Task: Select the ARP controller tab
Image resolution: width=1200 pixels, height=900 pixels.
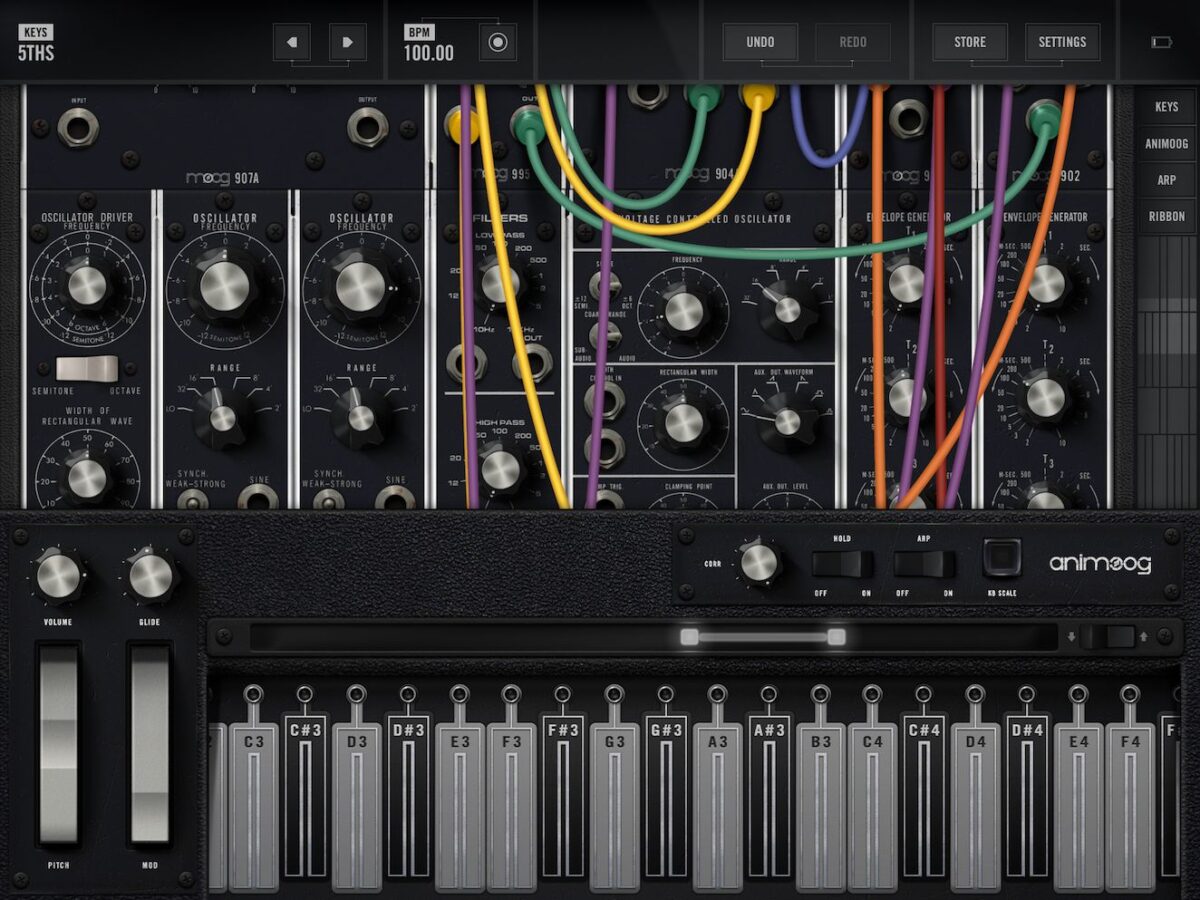Action: point(1166,180)
